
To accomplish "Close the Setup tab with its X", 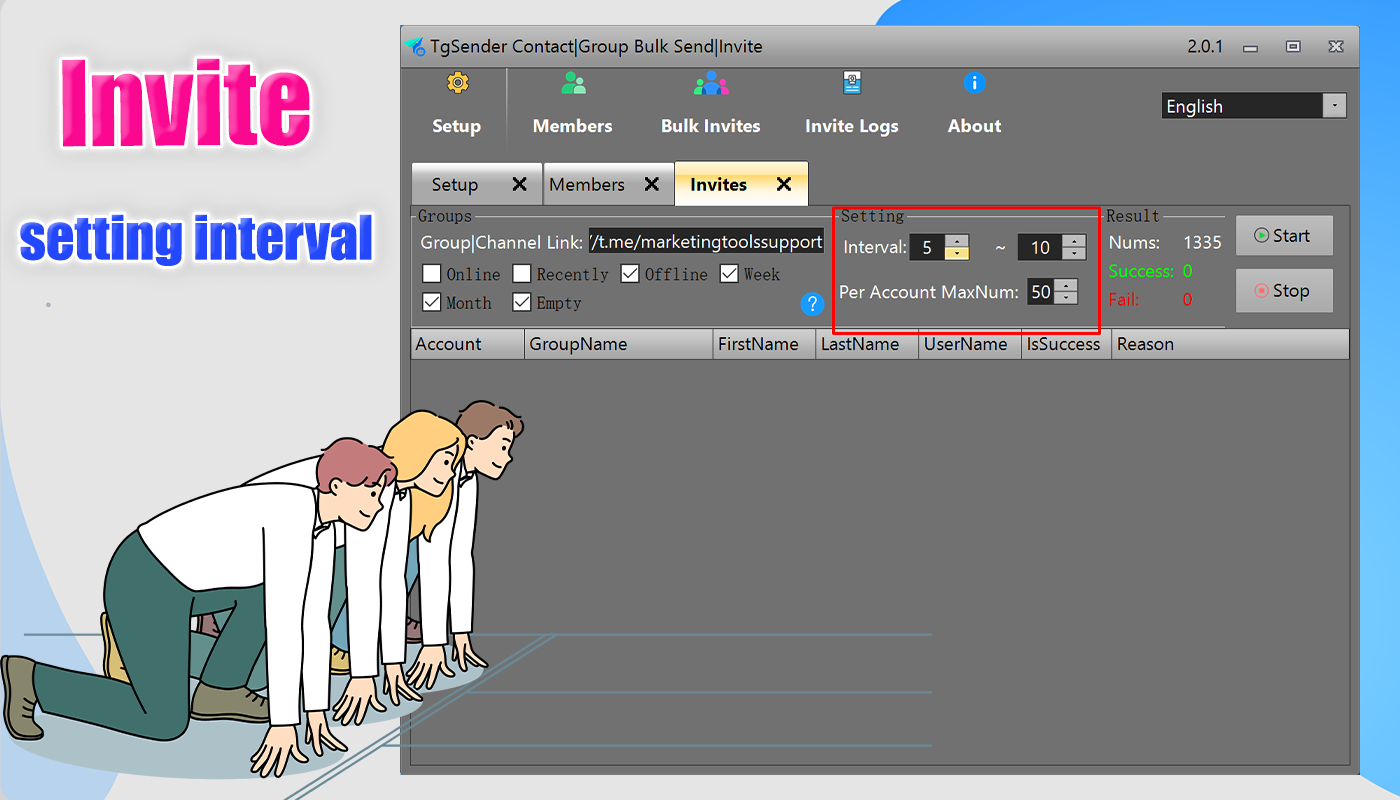I will tap(519, 184).
